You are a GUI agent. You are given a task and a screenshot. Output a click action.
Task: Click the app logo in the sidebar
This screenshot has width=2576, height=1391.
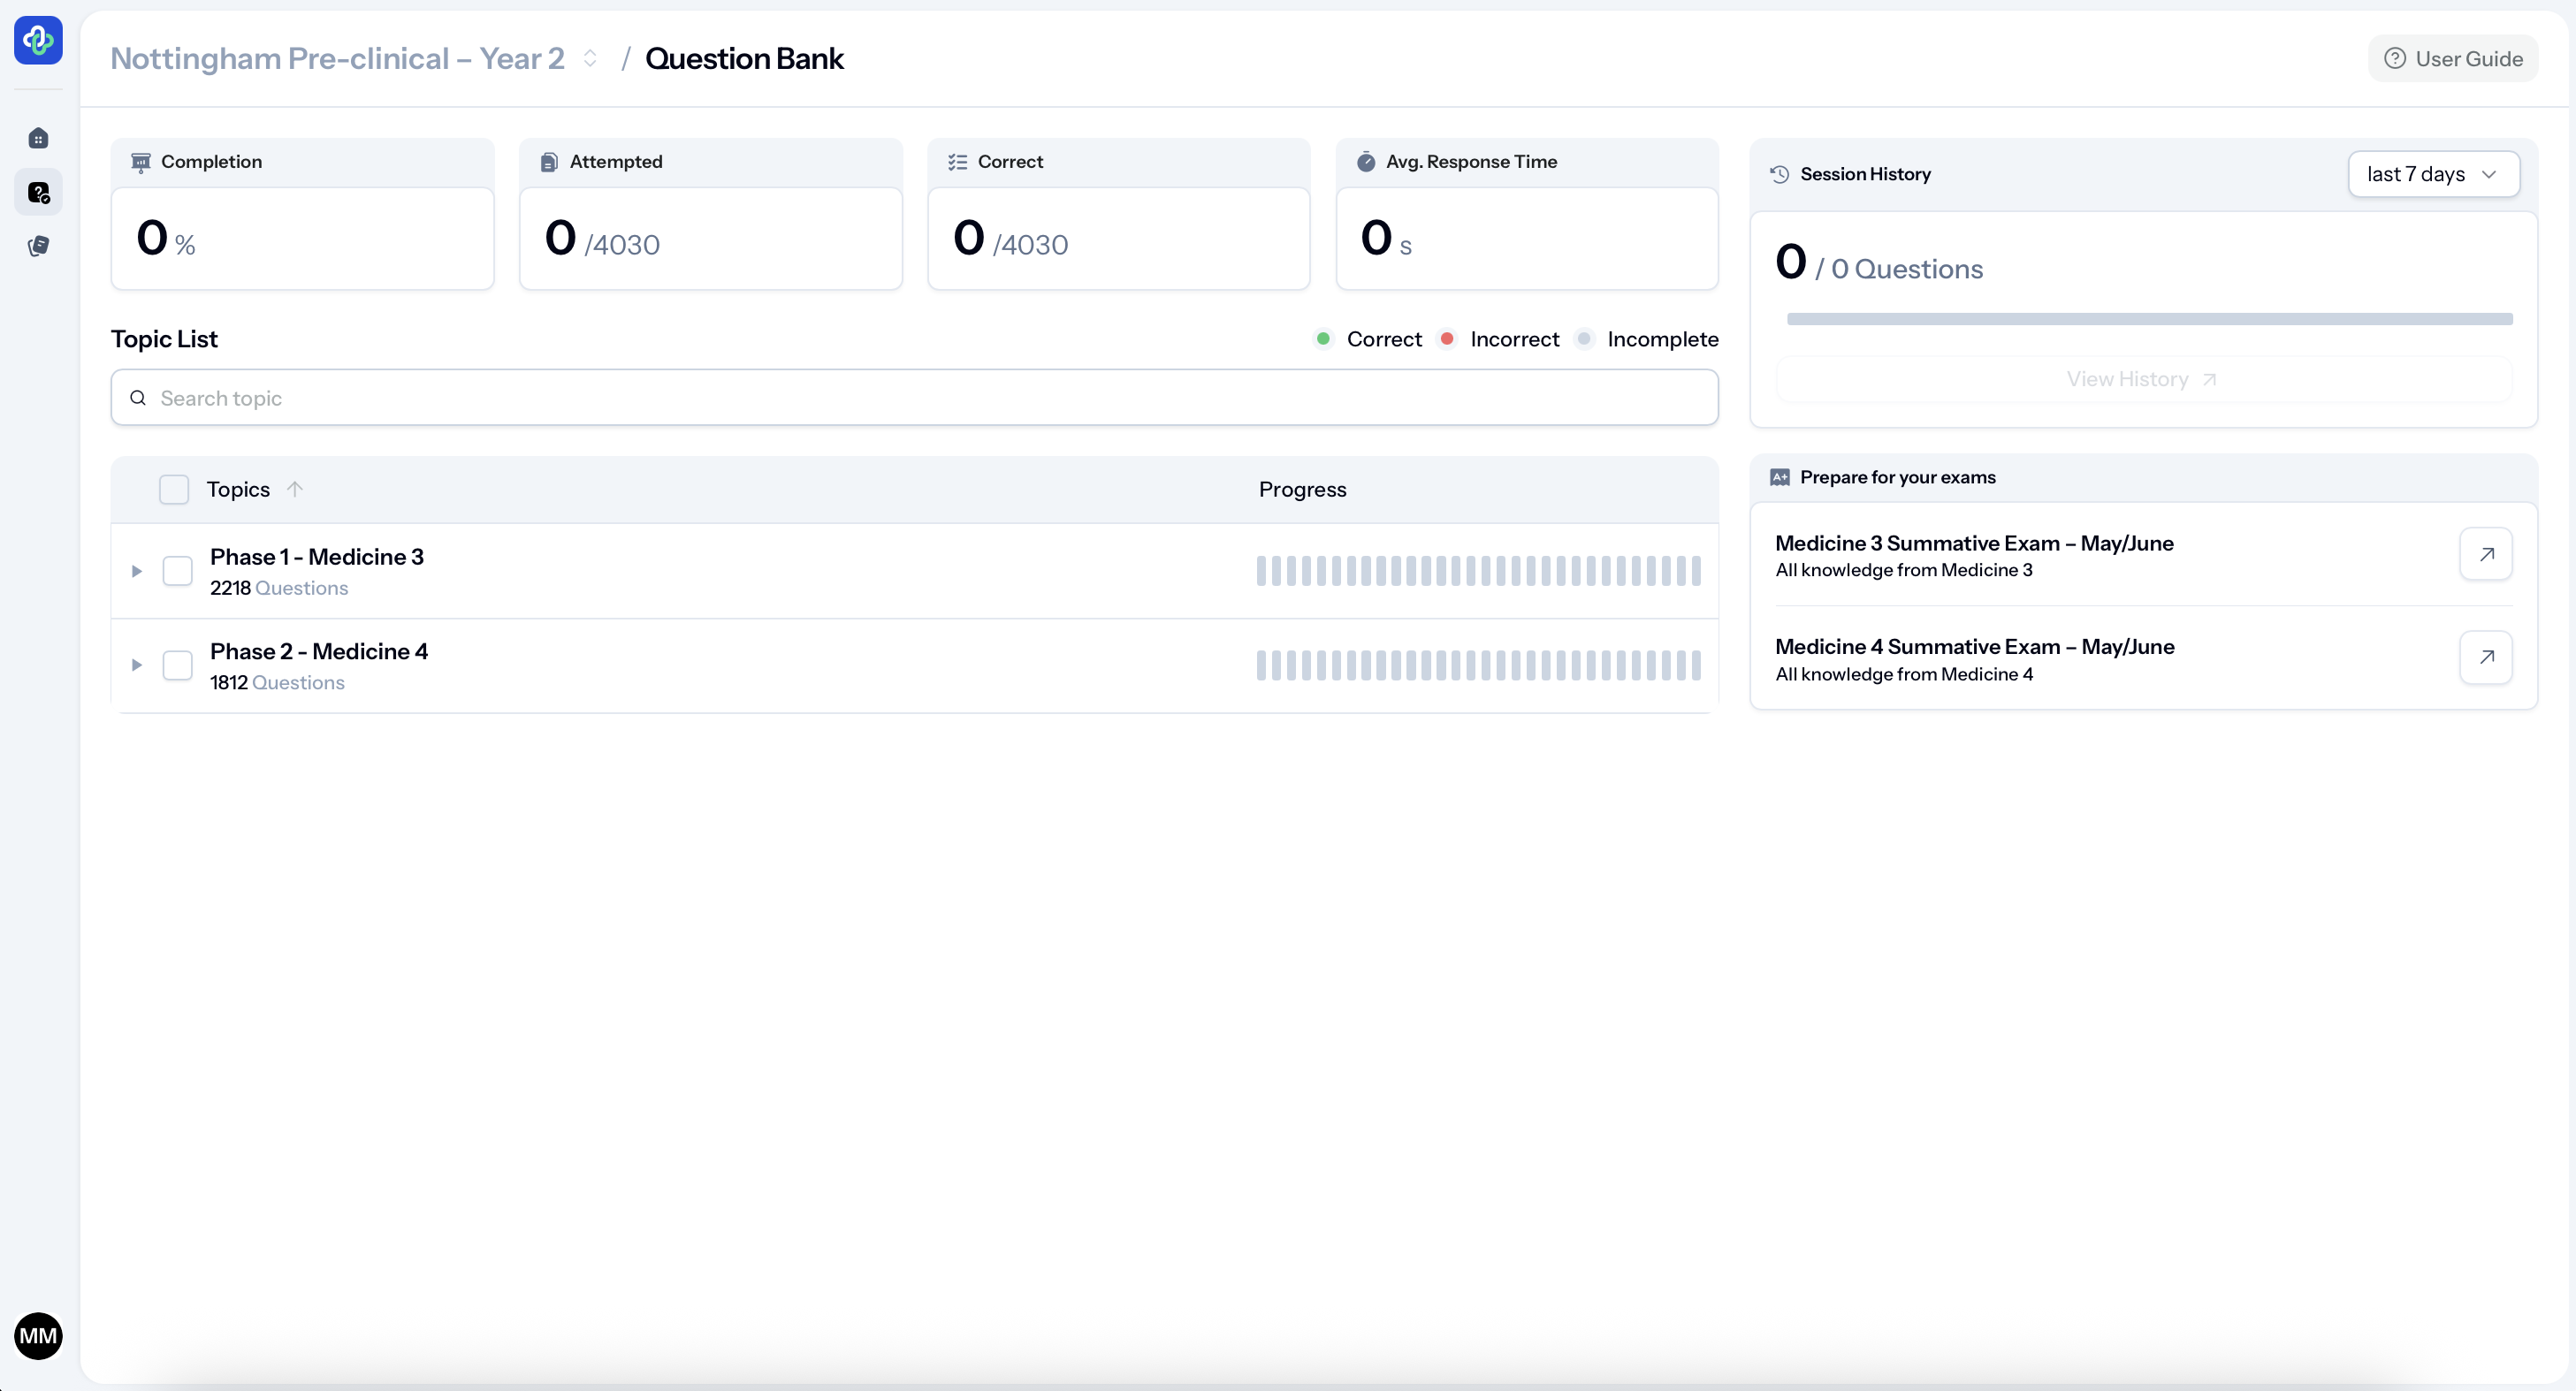point(38,40)
